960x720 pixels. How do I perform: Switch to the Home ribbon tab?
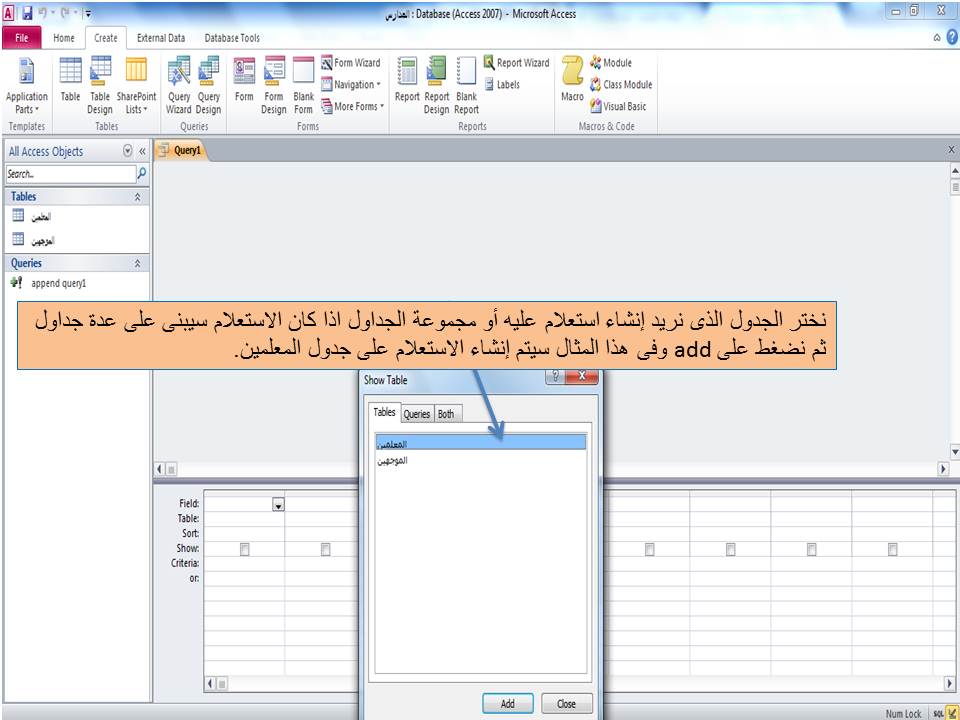(x=64, y=38)
